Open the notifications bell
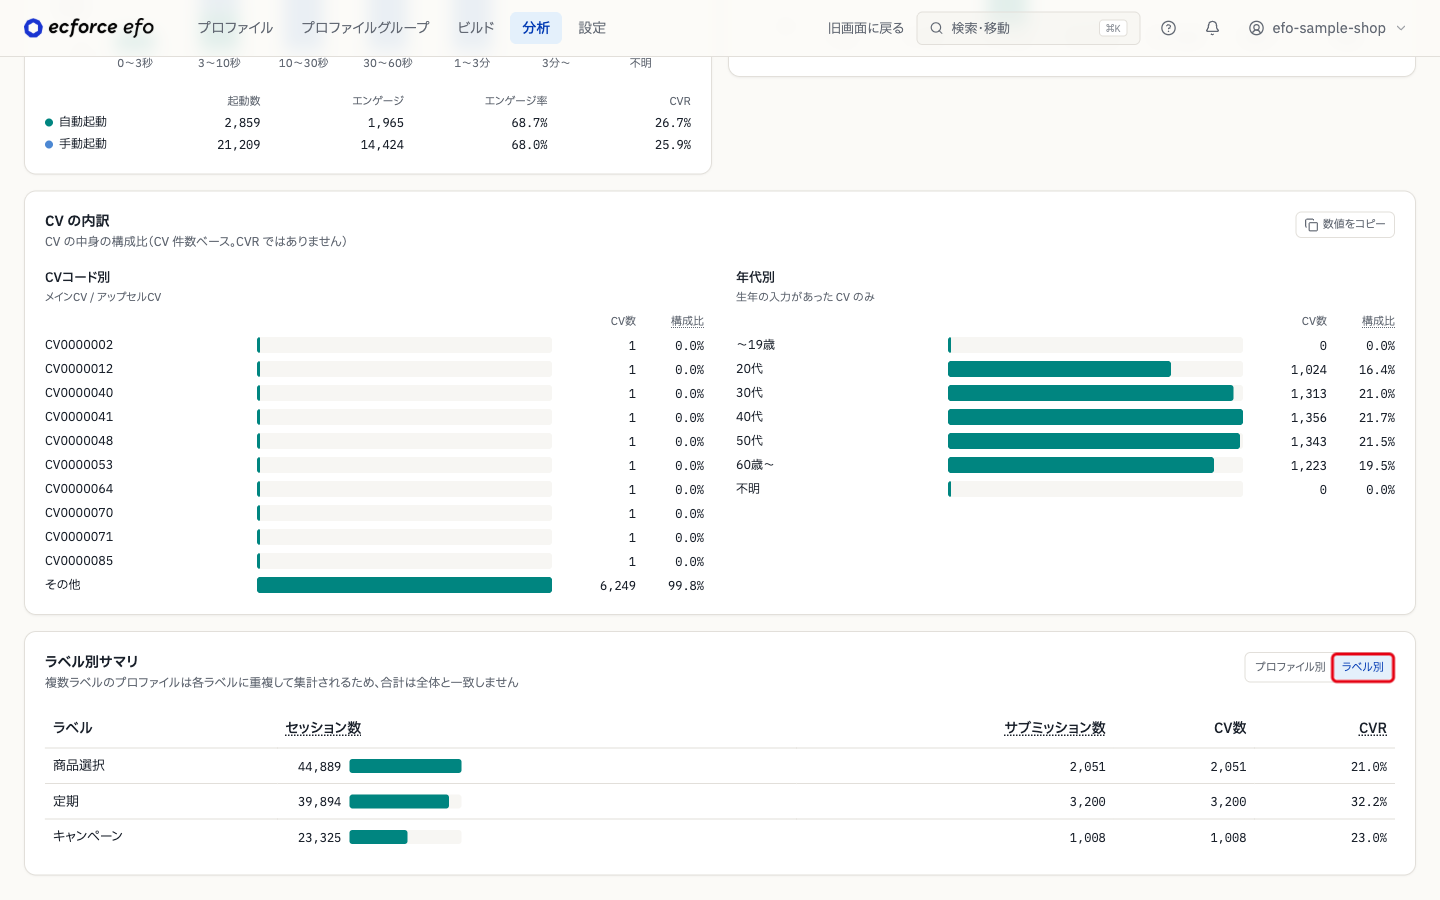The height and width of the screenshot is (900, 1440). (x=1212, y=28)
